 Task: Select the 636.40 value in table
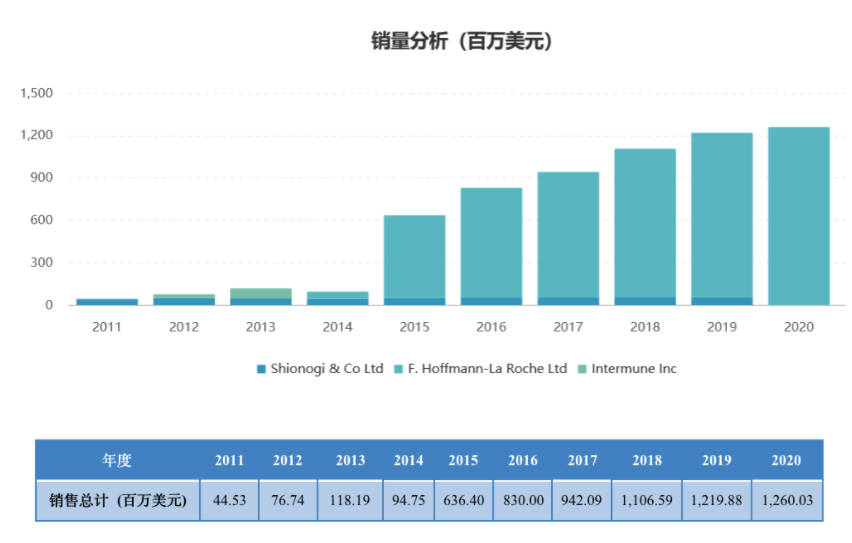click(x=464, y=500)
